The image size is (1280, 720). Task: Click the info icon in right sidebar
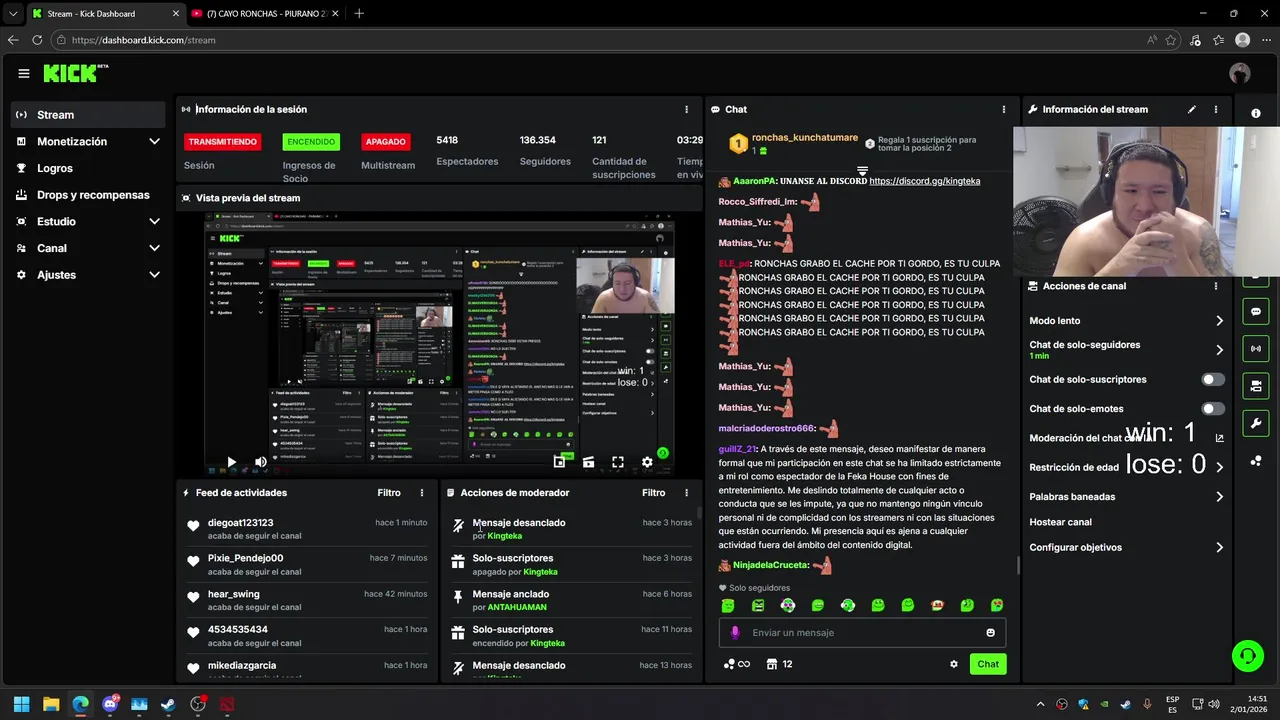(1256, 114)
